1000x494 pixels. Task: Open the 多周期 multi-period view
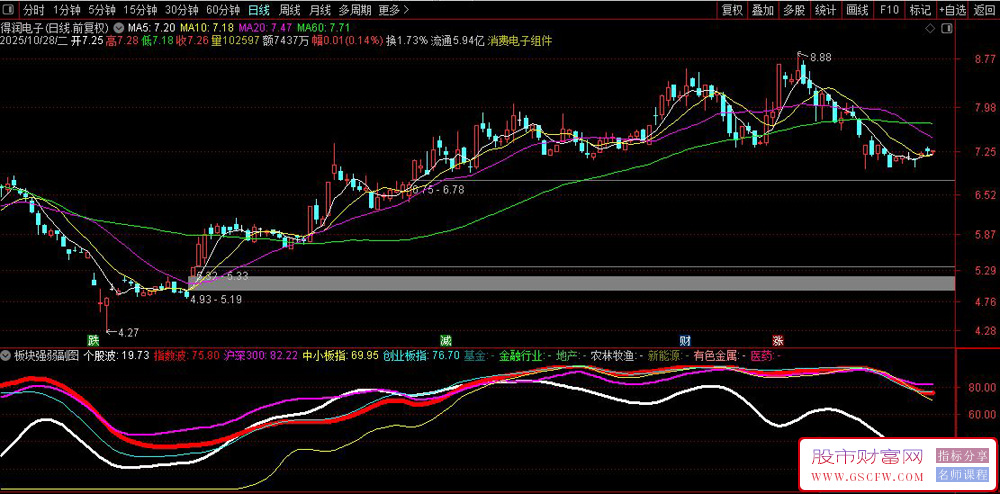click(x=355, y=10)
